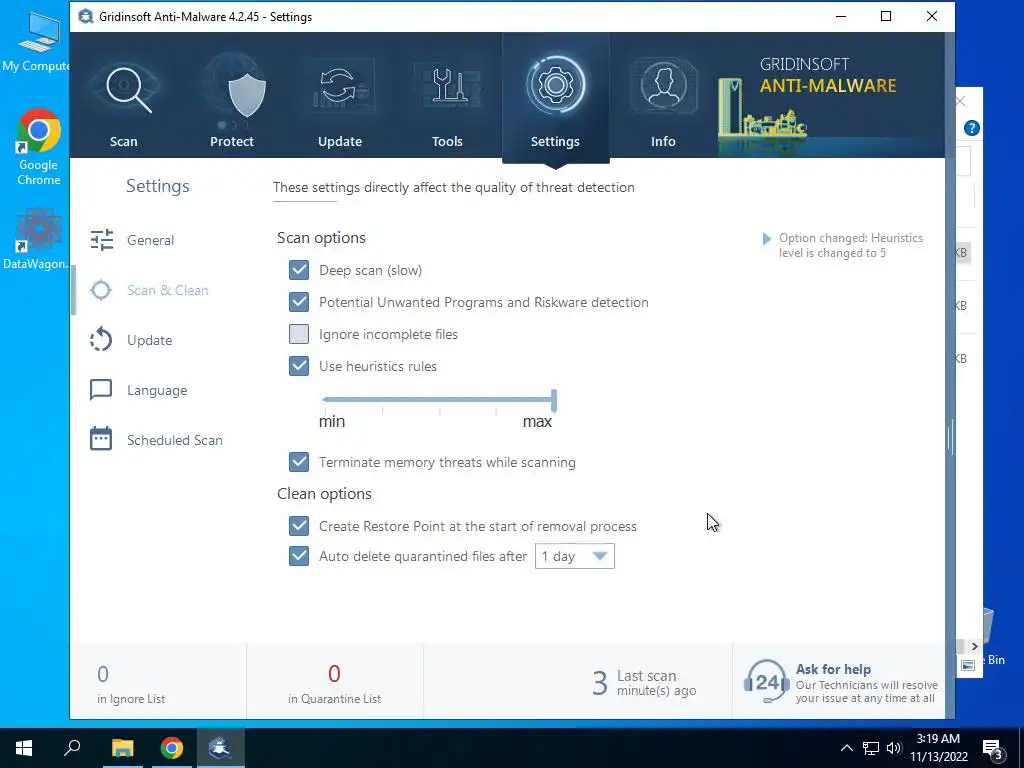Close the background window with X
The image size is (1024, 768).
[x=961, y=101]
